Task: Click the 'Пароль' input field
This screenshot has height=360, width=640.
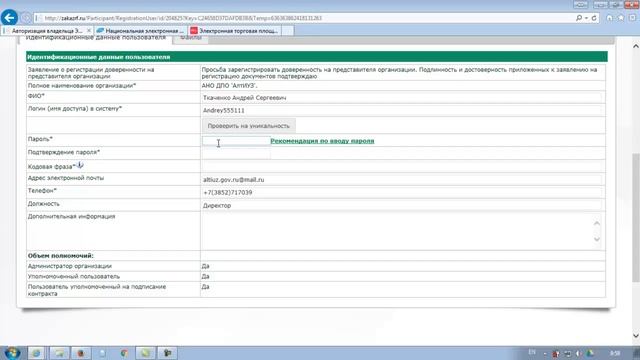Action: coord(236,141)
